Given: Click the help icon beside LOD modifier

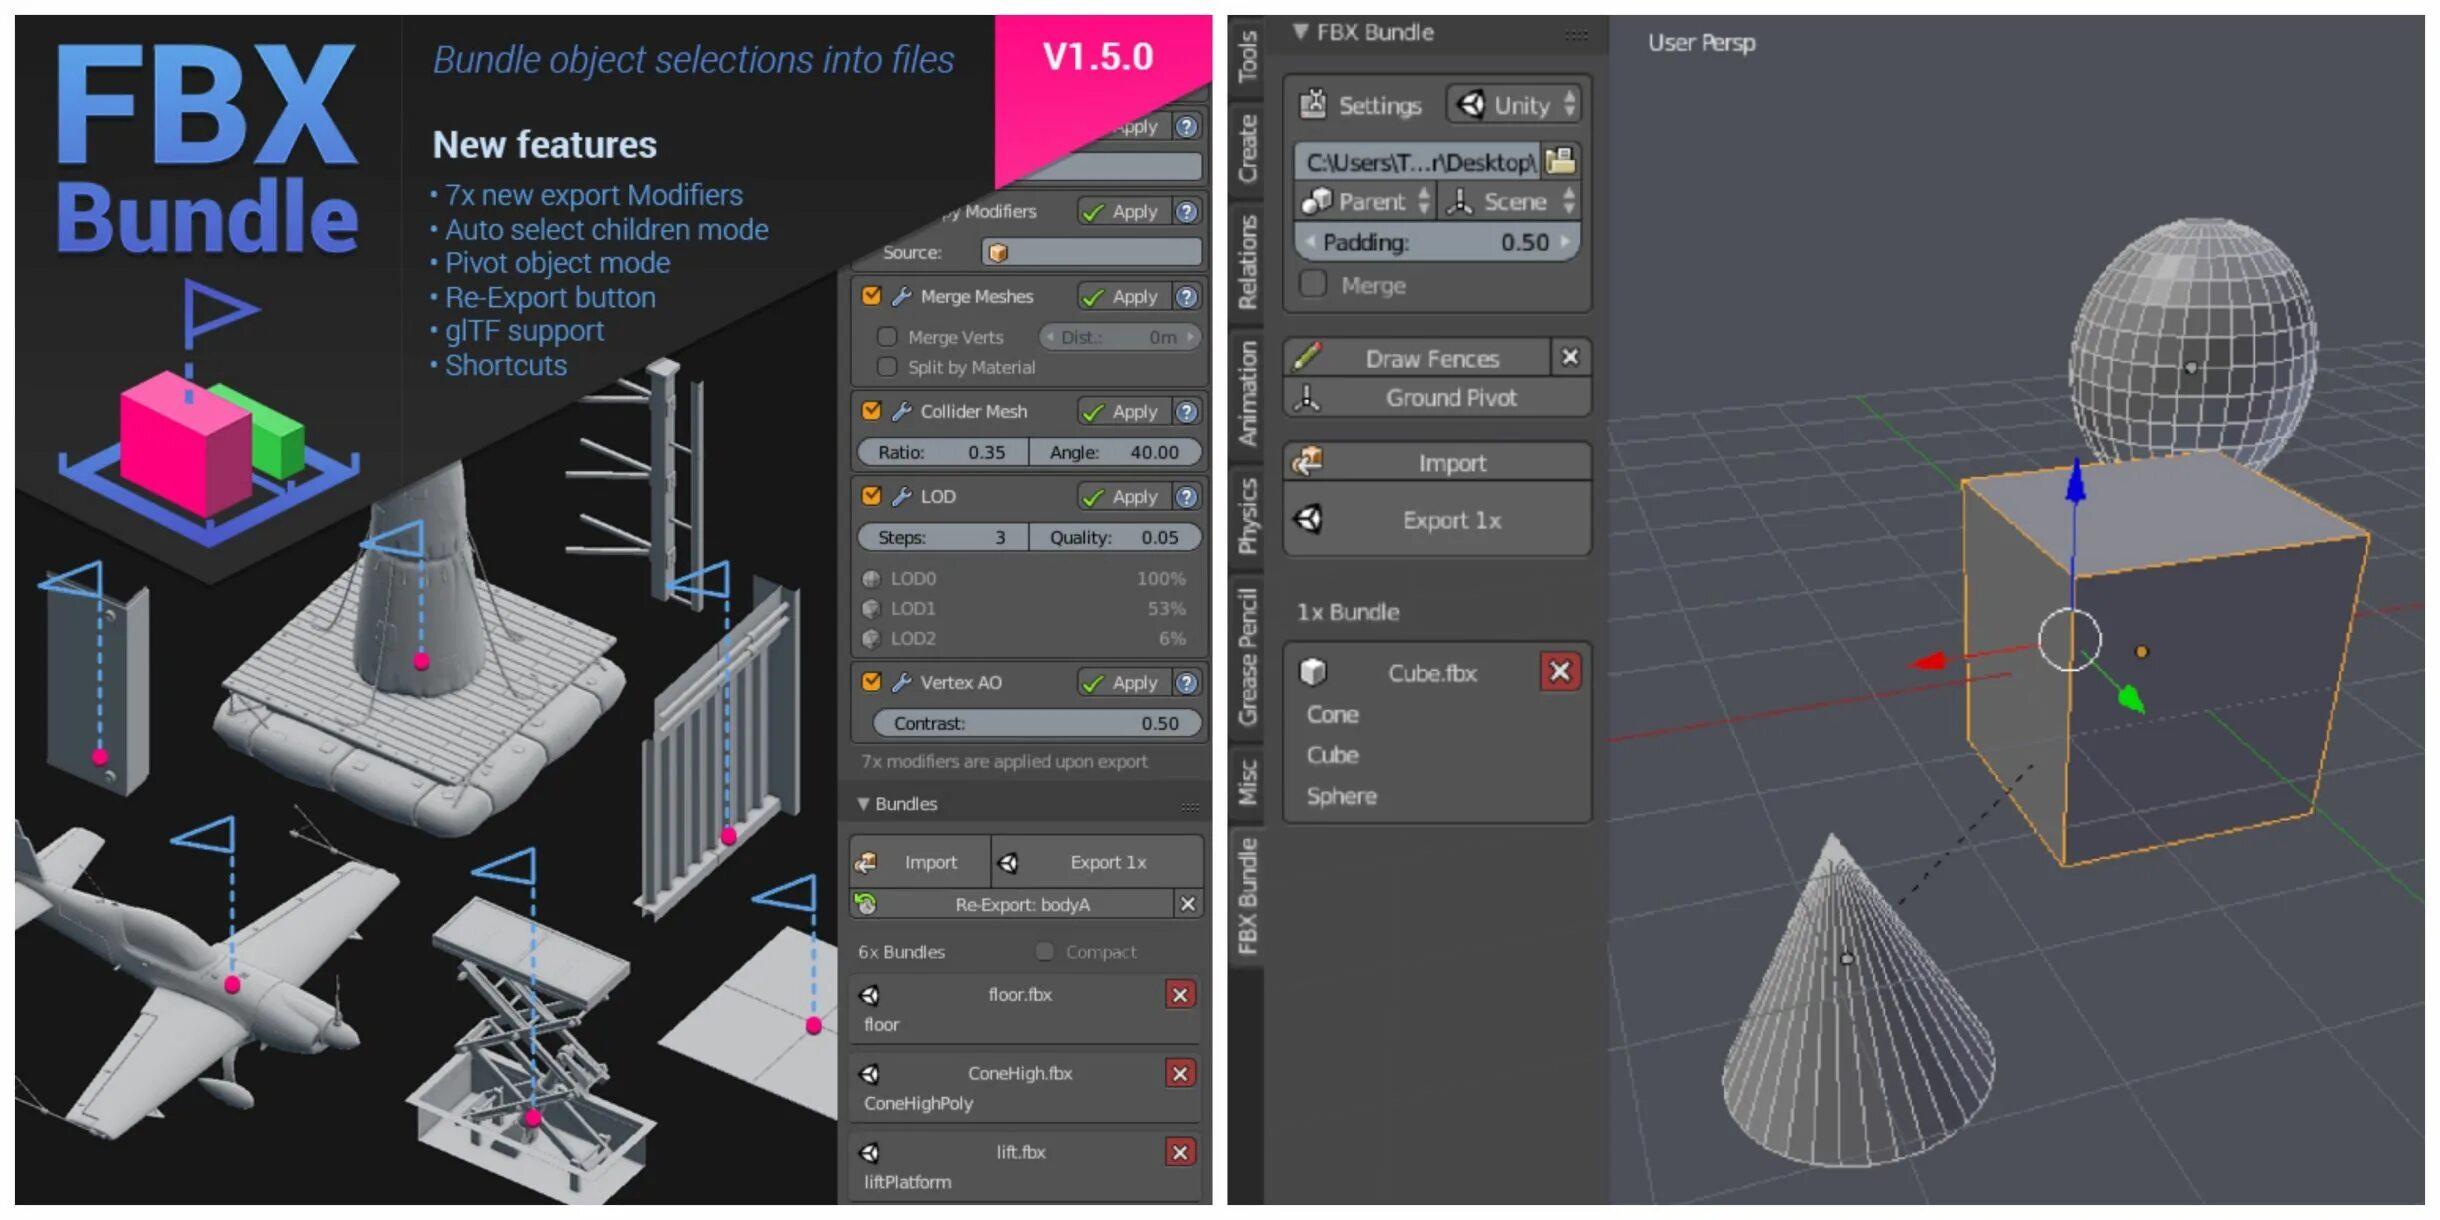Looking at the screenshot, I should click(1186, 497).
